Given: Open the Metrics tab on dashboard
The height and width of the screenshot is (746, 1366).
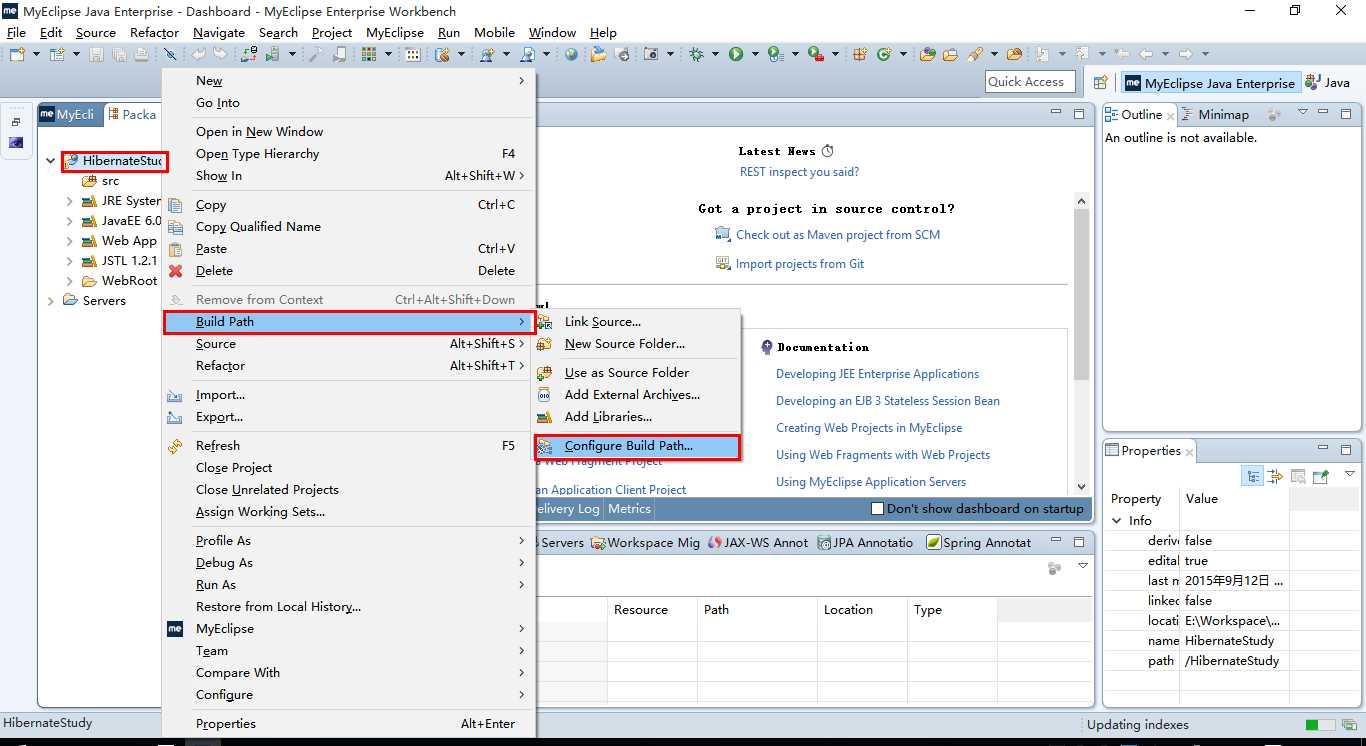Looking at the screenshot, I should point(629,509).
